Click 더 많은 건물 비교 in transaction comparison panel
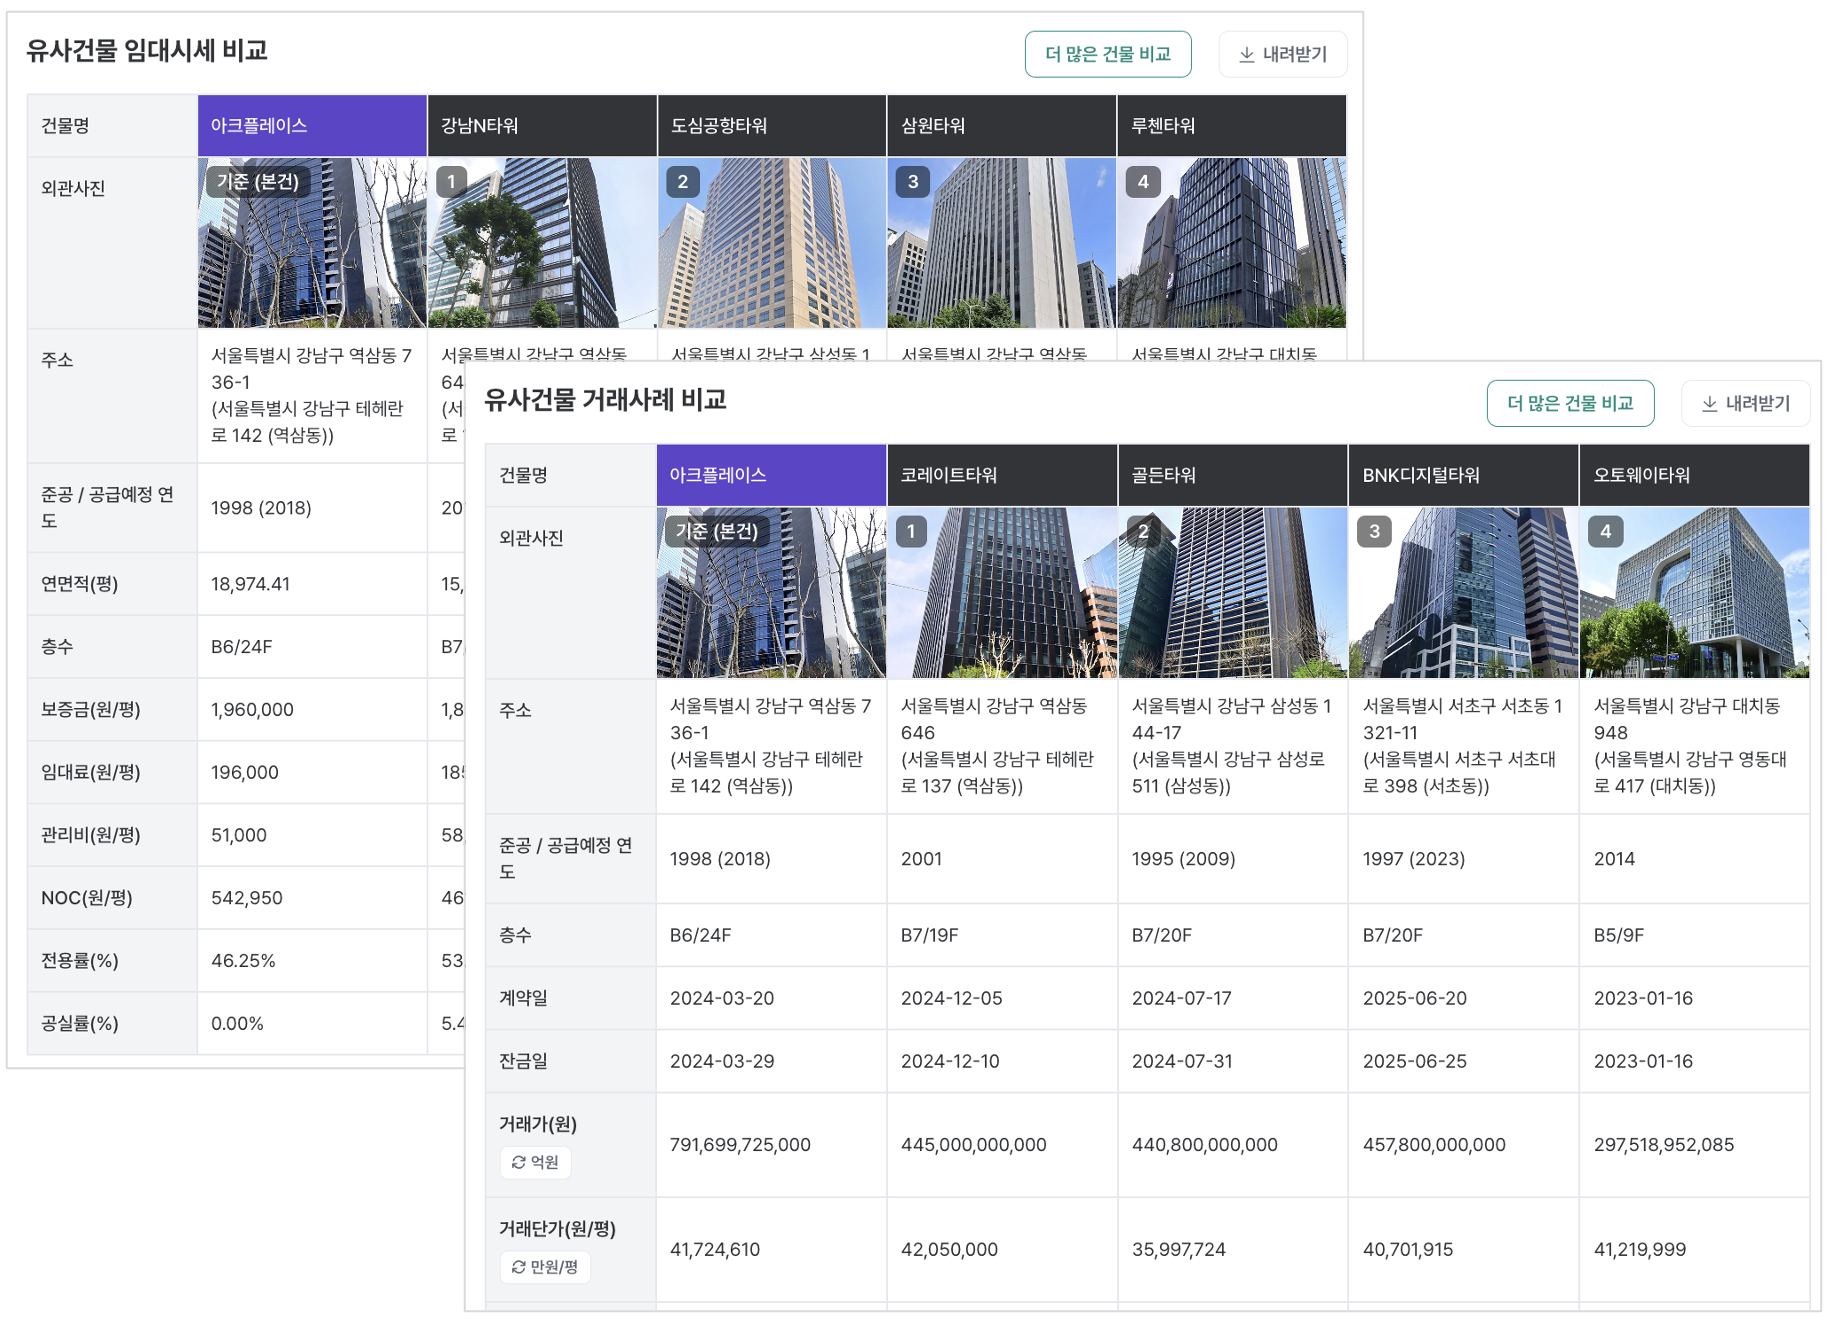 (x=1569, y=403)
